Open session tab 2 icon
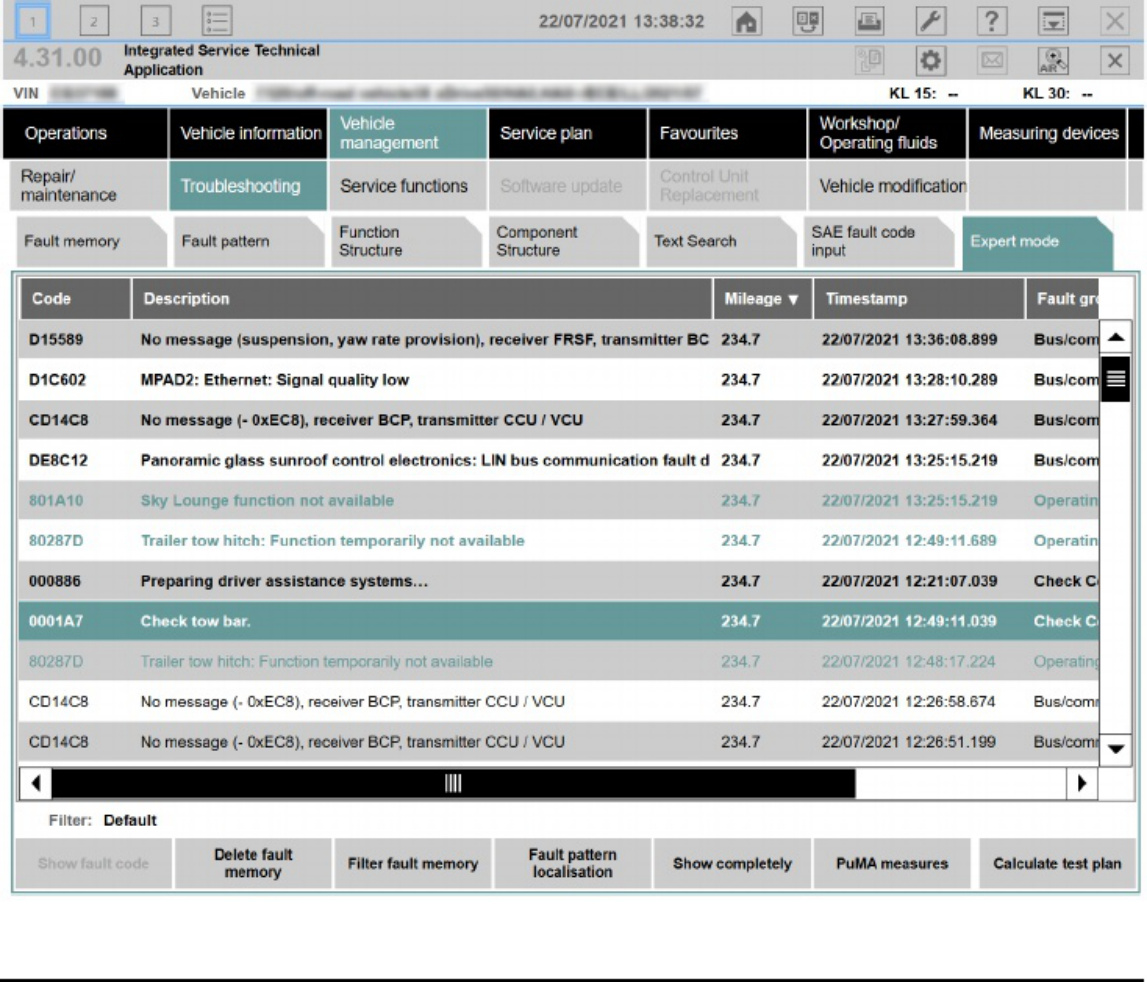 [94, 21]
